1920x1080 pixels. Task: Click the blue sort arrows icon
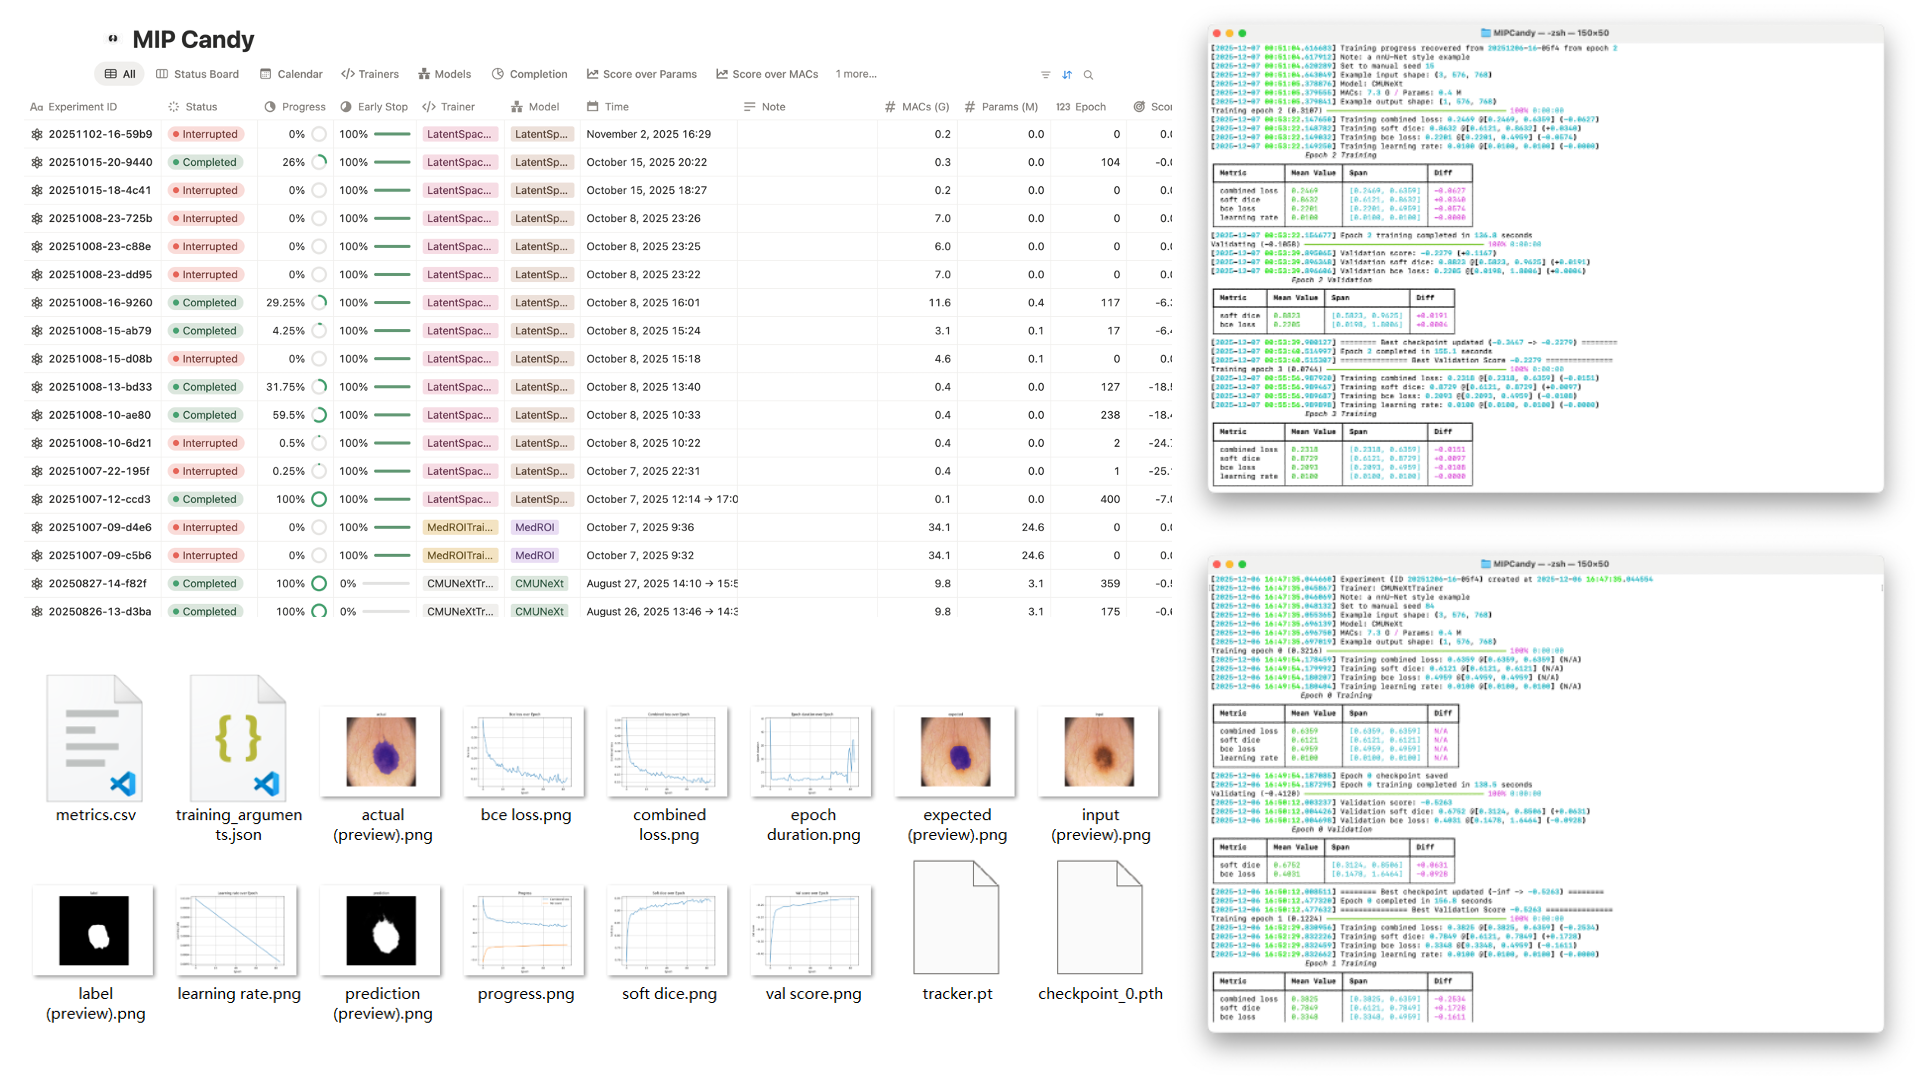tap(1066, 74)
